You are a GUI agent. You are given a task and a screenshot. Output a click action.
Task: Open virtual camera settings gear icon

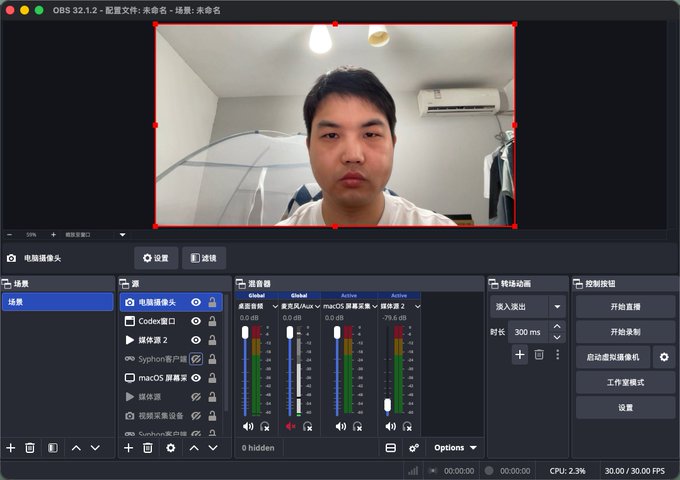(x=664, y=357)
